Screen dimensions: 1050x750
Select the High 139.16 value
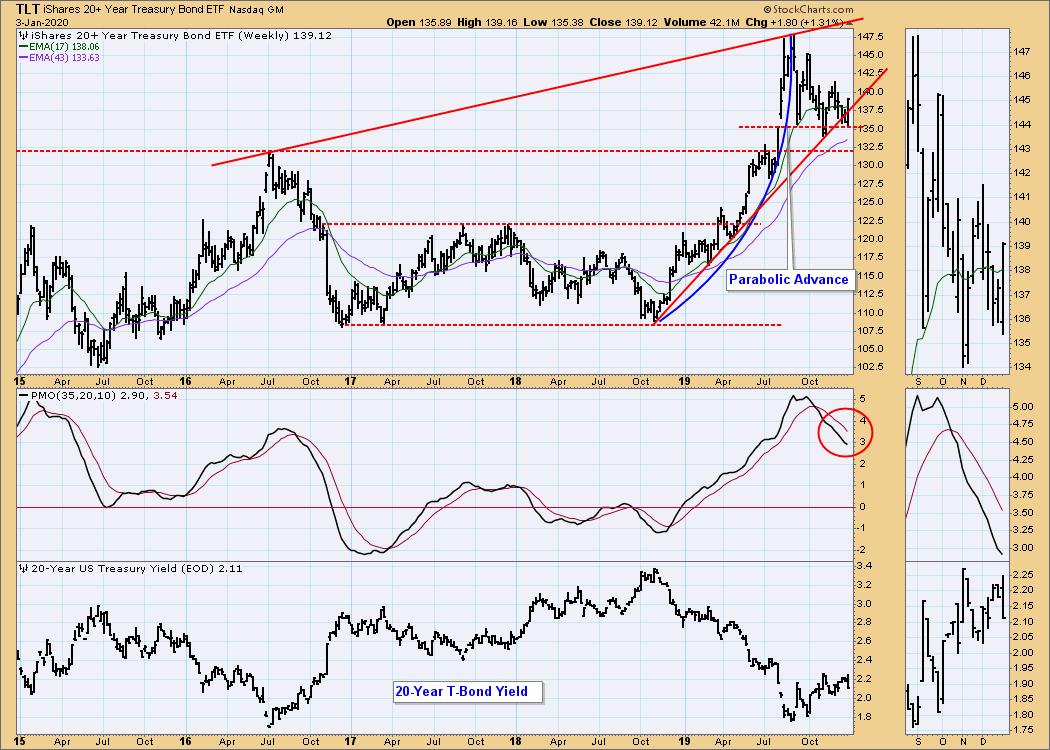pos(488,22)
